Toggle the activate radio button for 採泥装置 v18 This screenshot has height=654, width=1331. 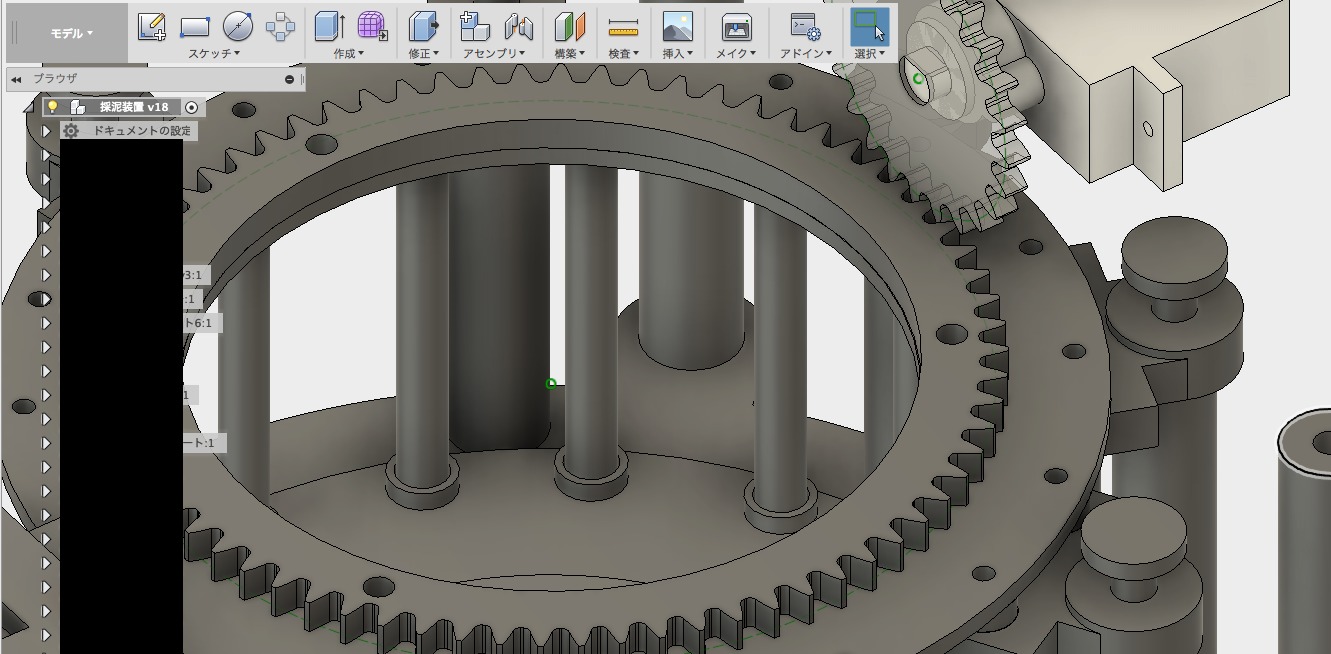coord(192,107)
